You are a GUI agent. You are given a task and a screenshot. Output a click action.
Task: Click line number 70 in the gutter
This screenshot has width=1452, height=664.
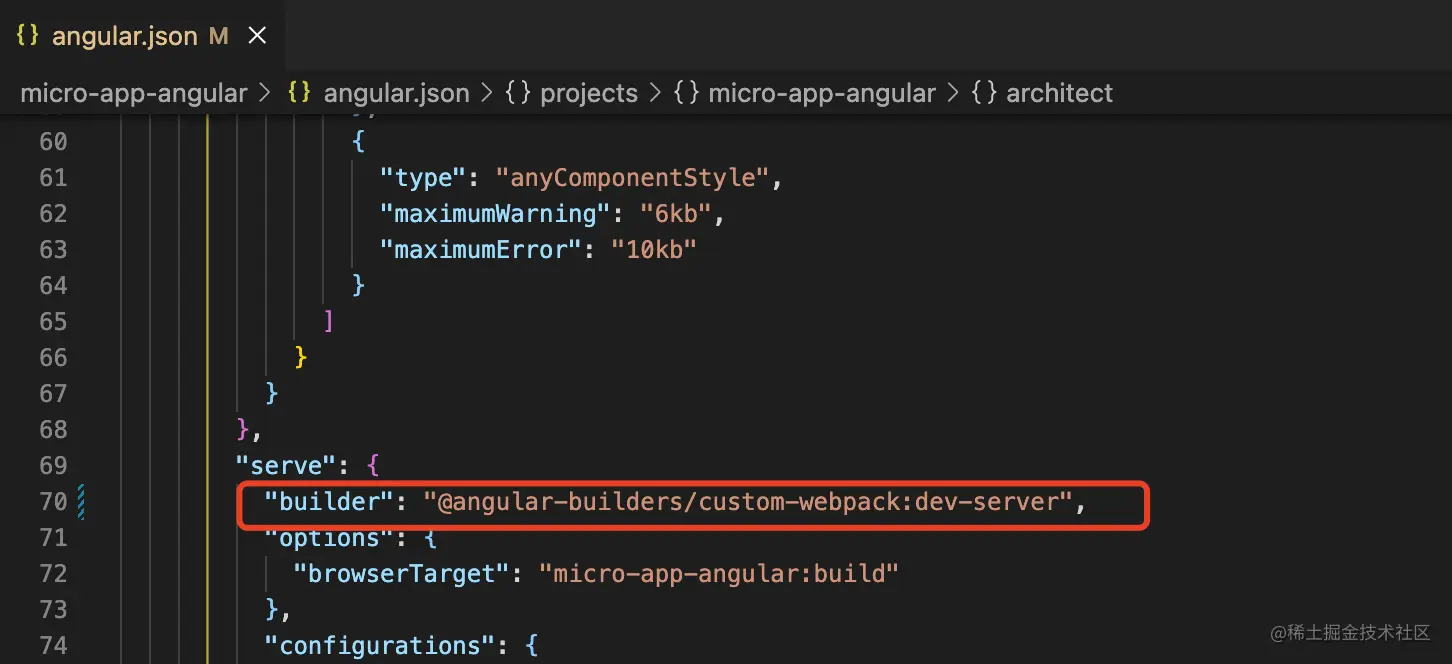click(x=53, y=501)
